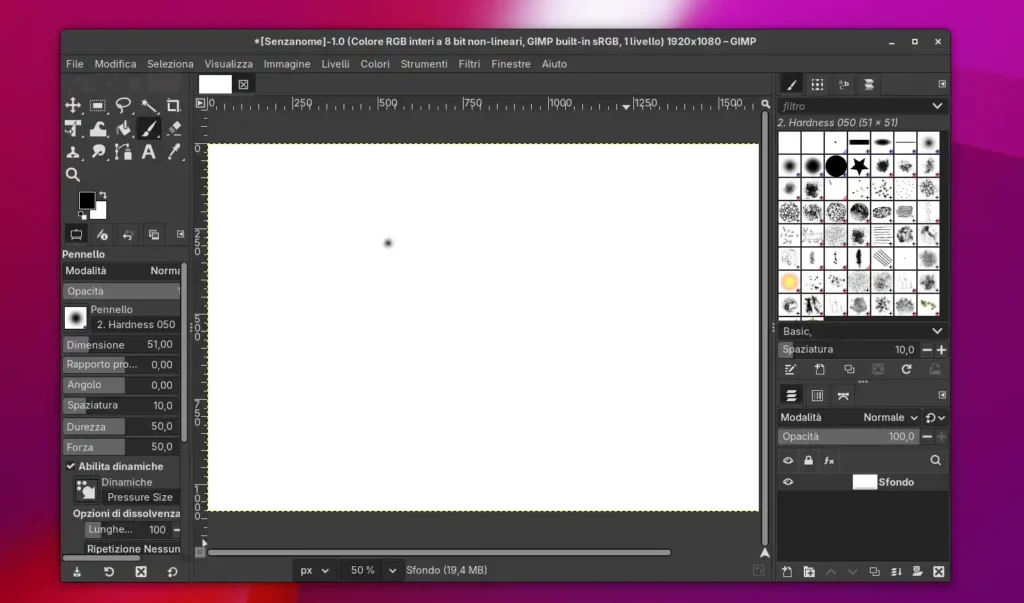Expand the Basic brush tag dropdown
Image resolution: width=1024 pixels, height=603 pixels.
[937, 331]
